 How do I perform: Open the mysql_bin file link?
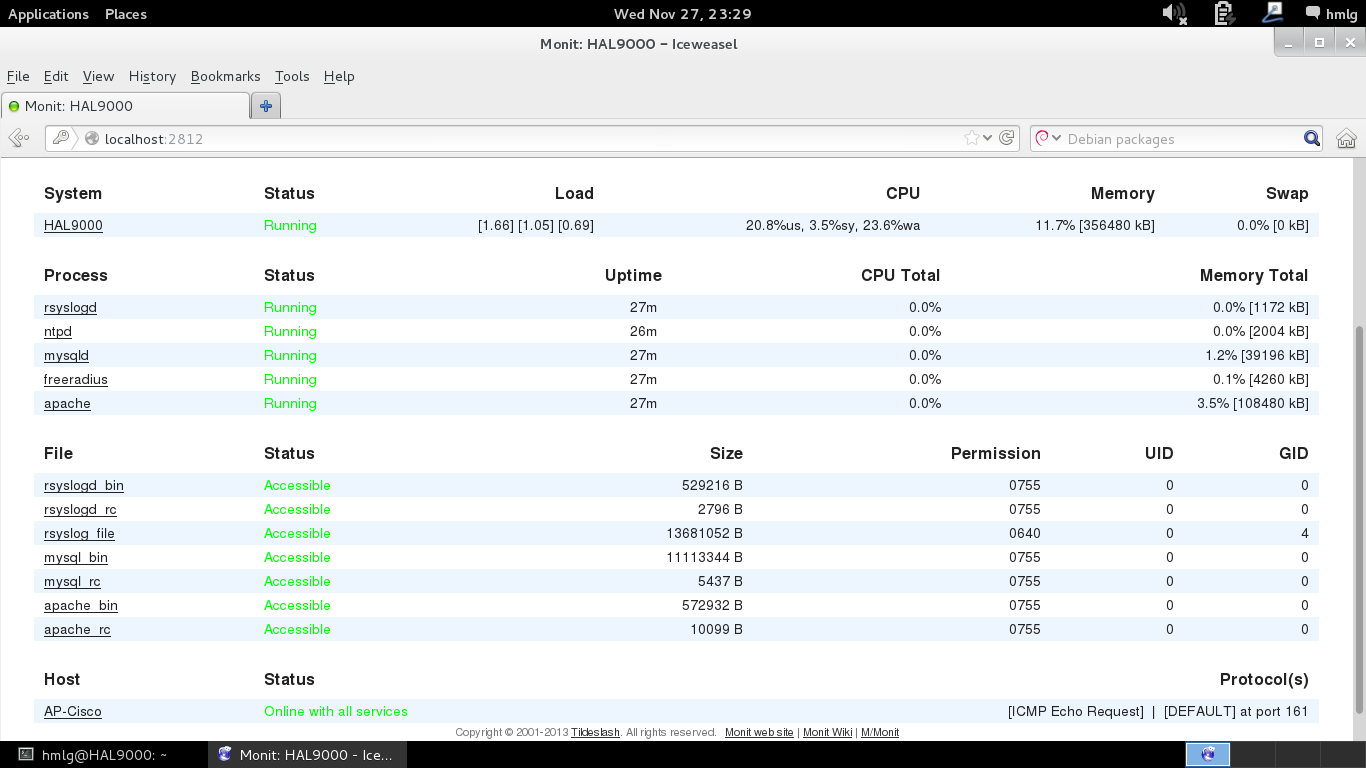tap(76, 557)
